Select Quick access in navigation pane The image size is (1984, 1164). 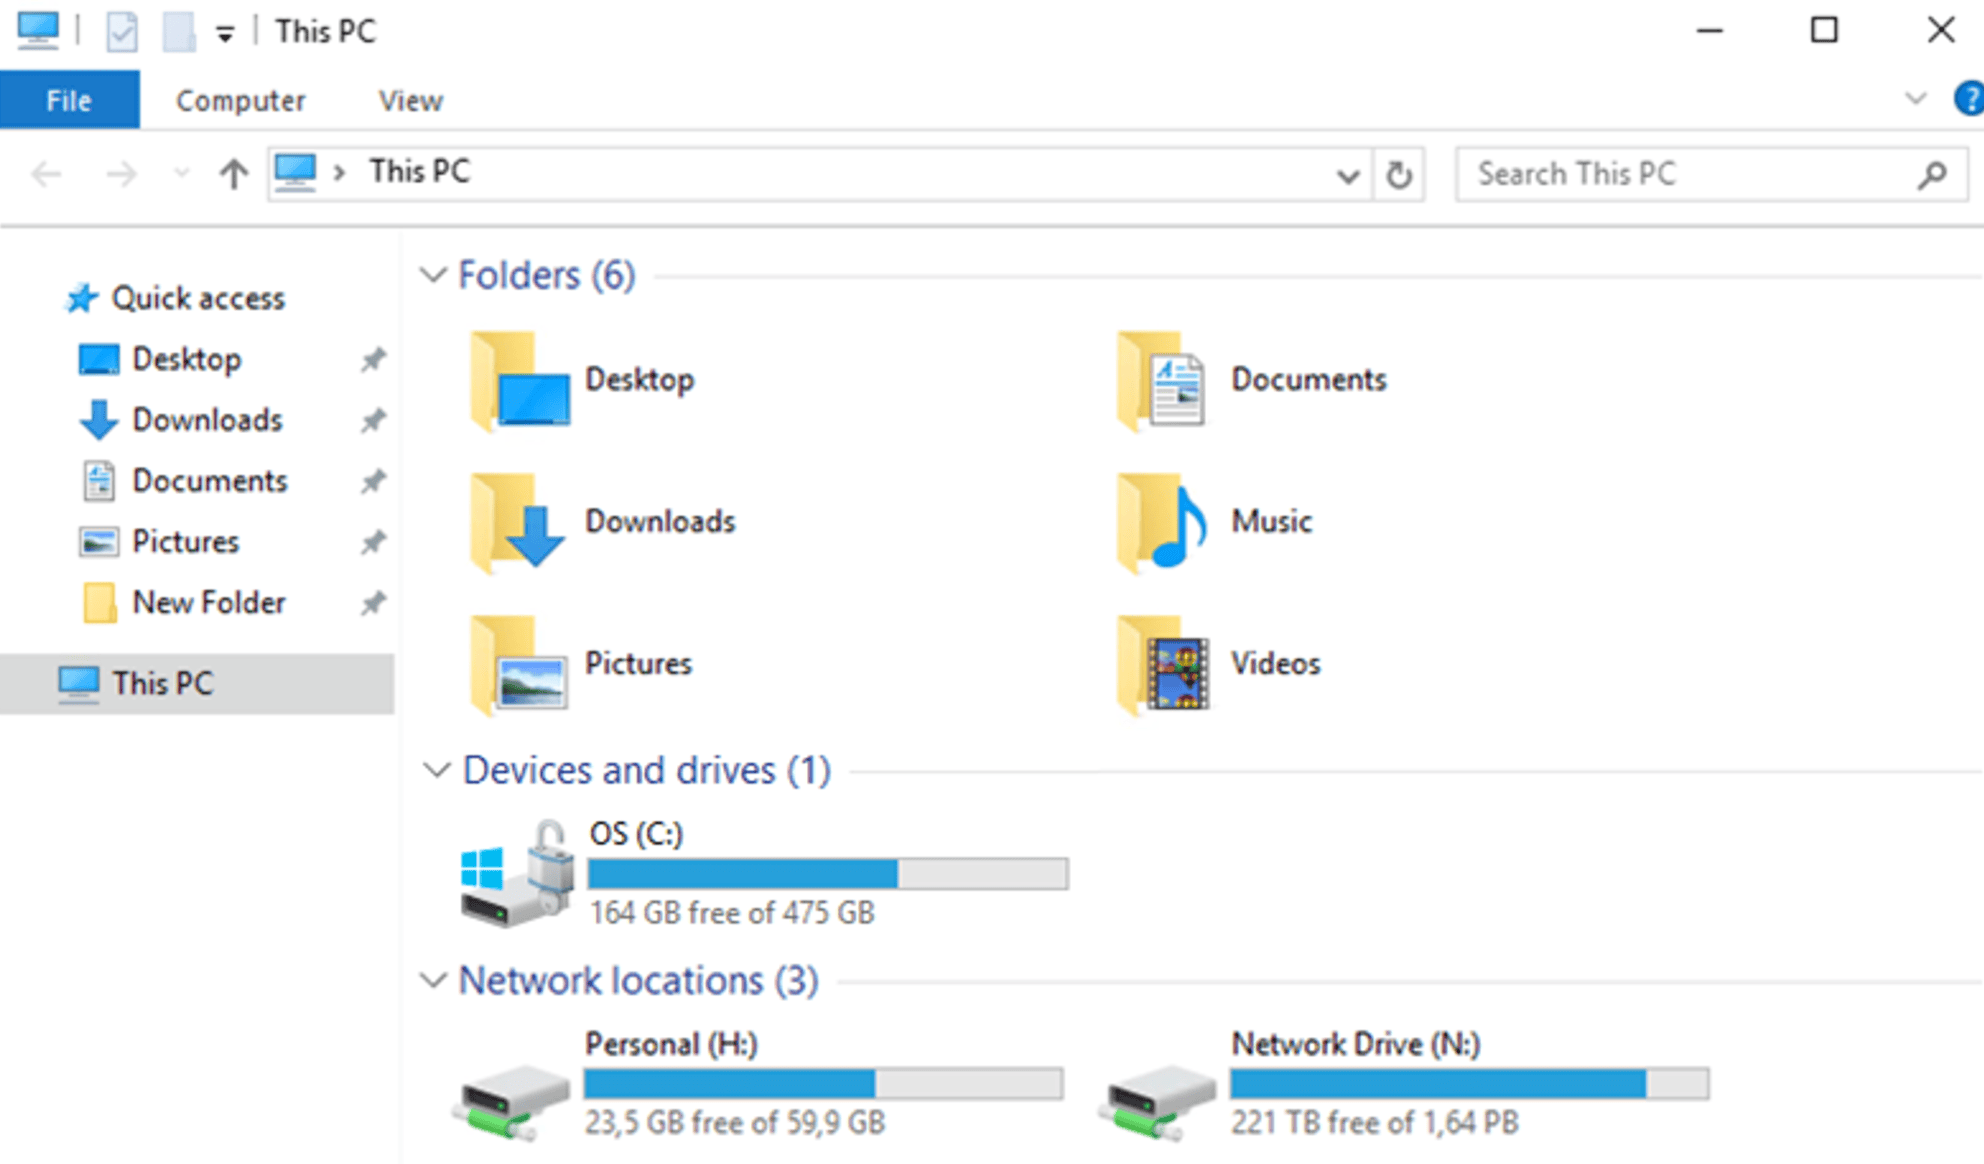(197, 298)
